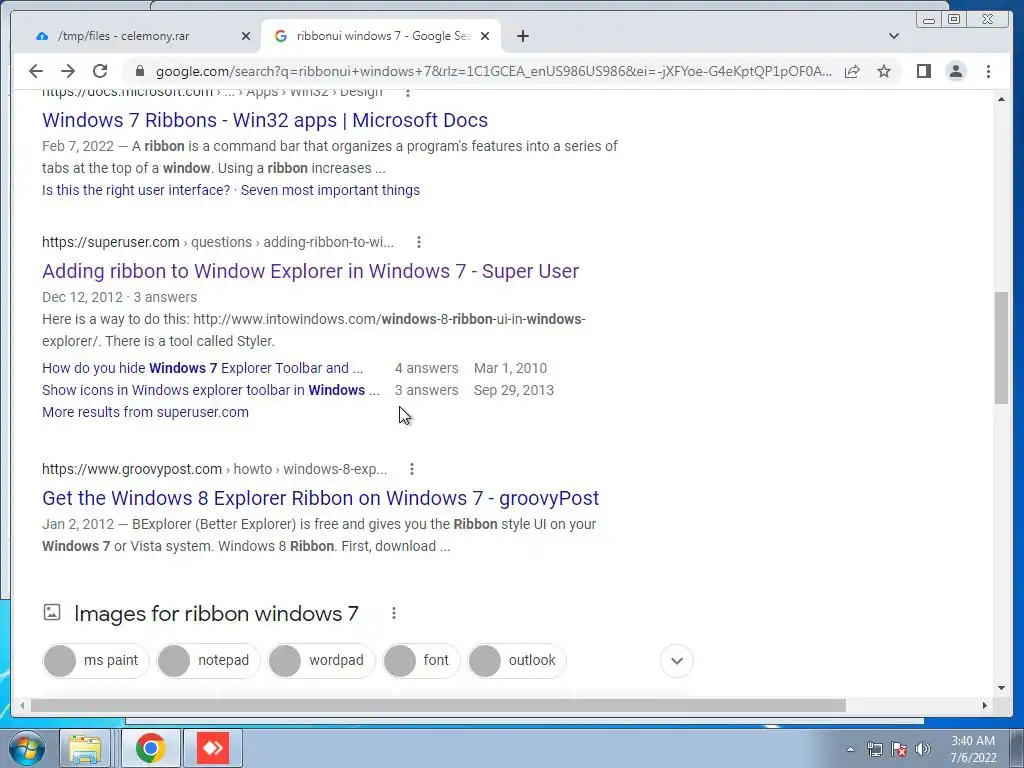Select the wordpad image filter chip
This screenshot has width=1024, height=768.
[321, 661]
